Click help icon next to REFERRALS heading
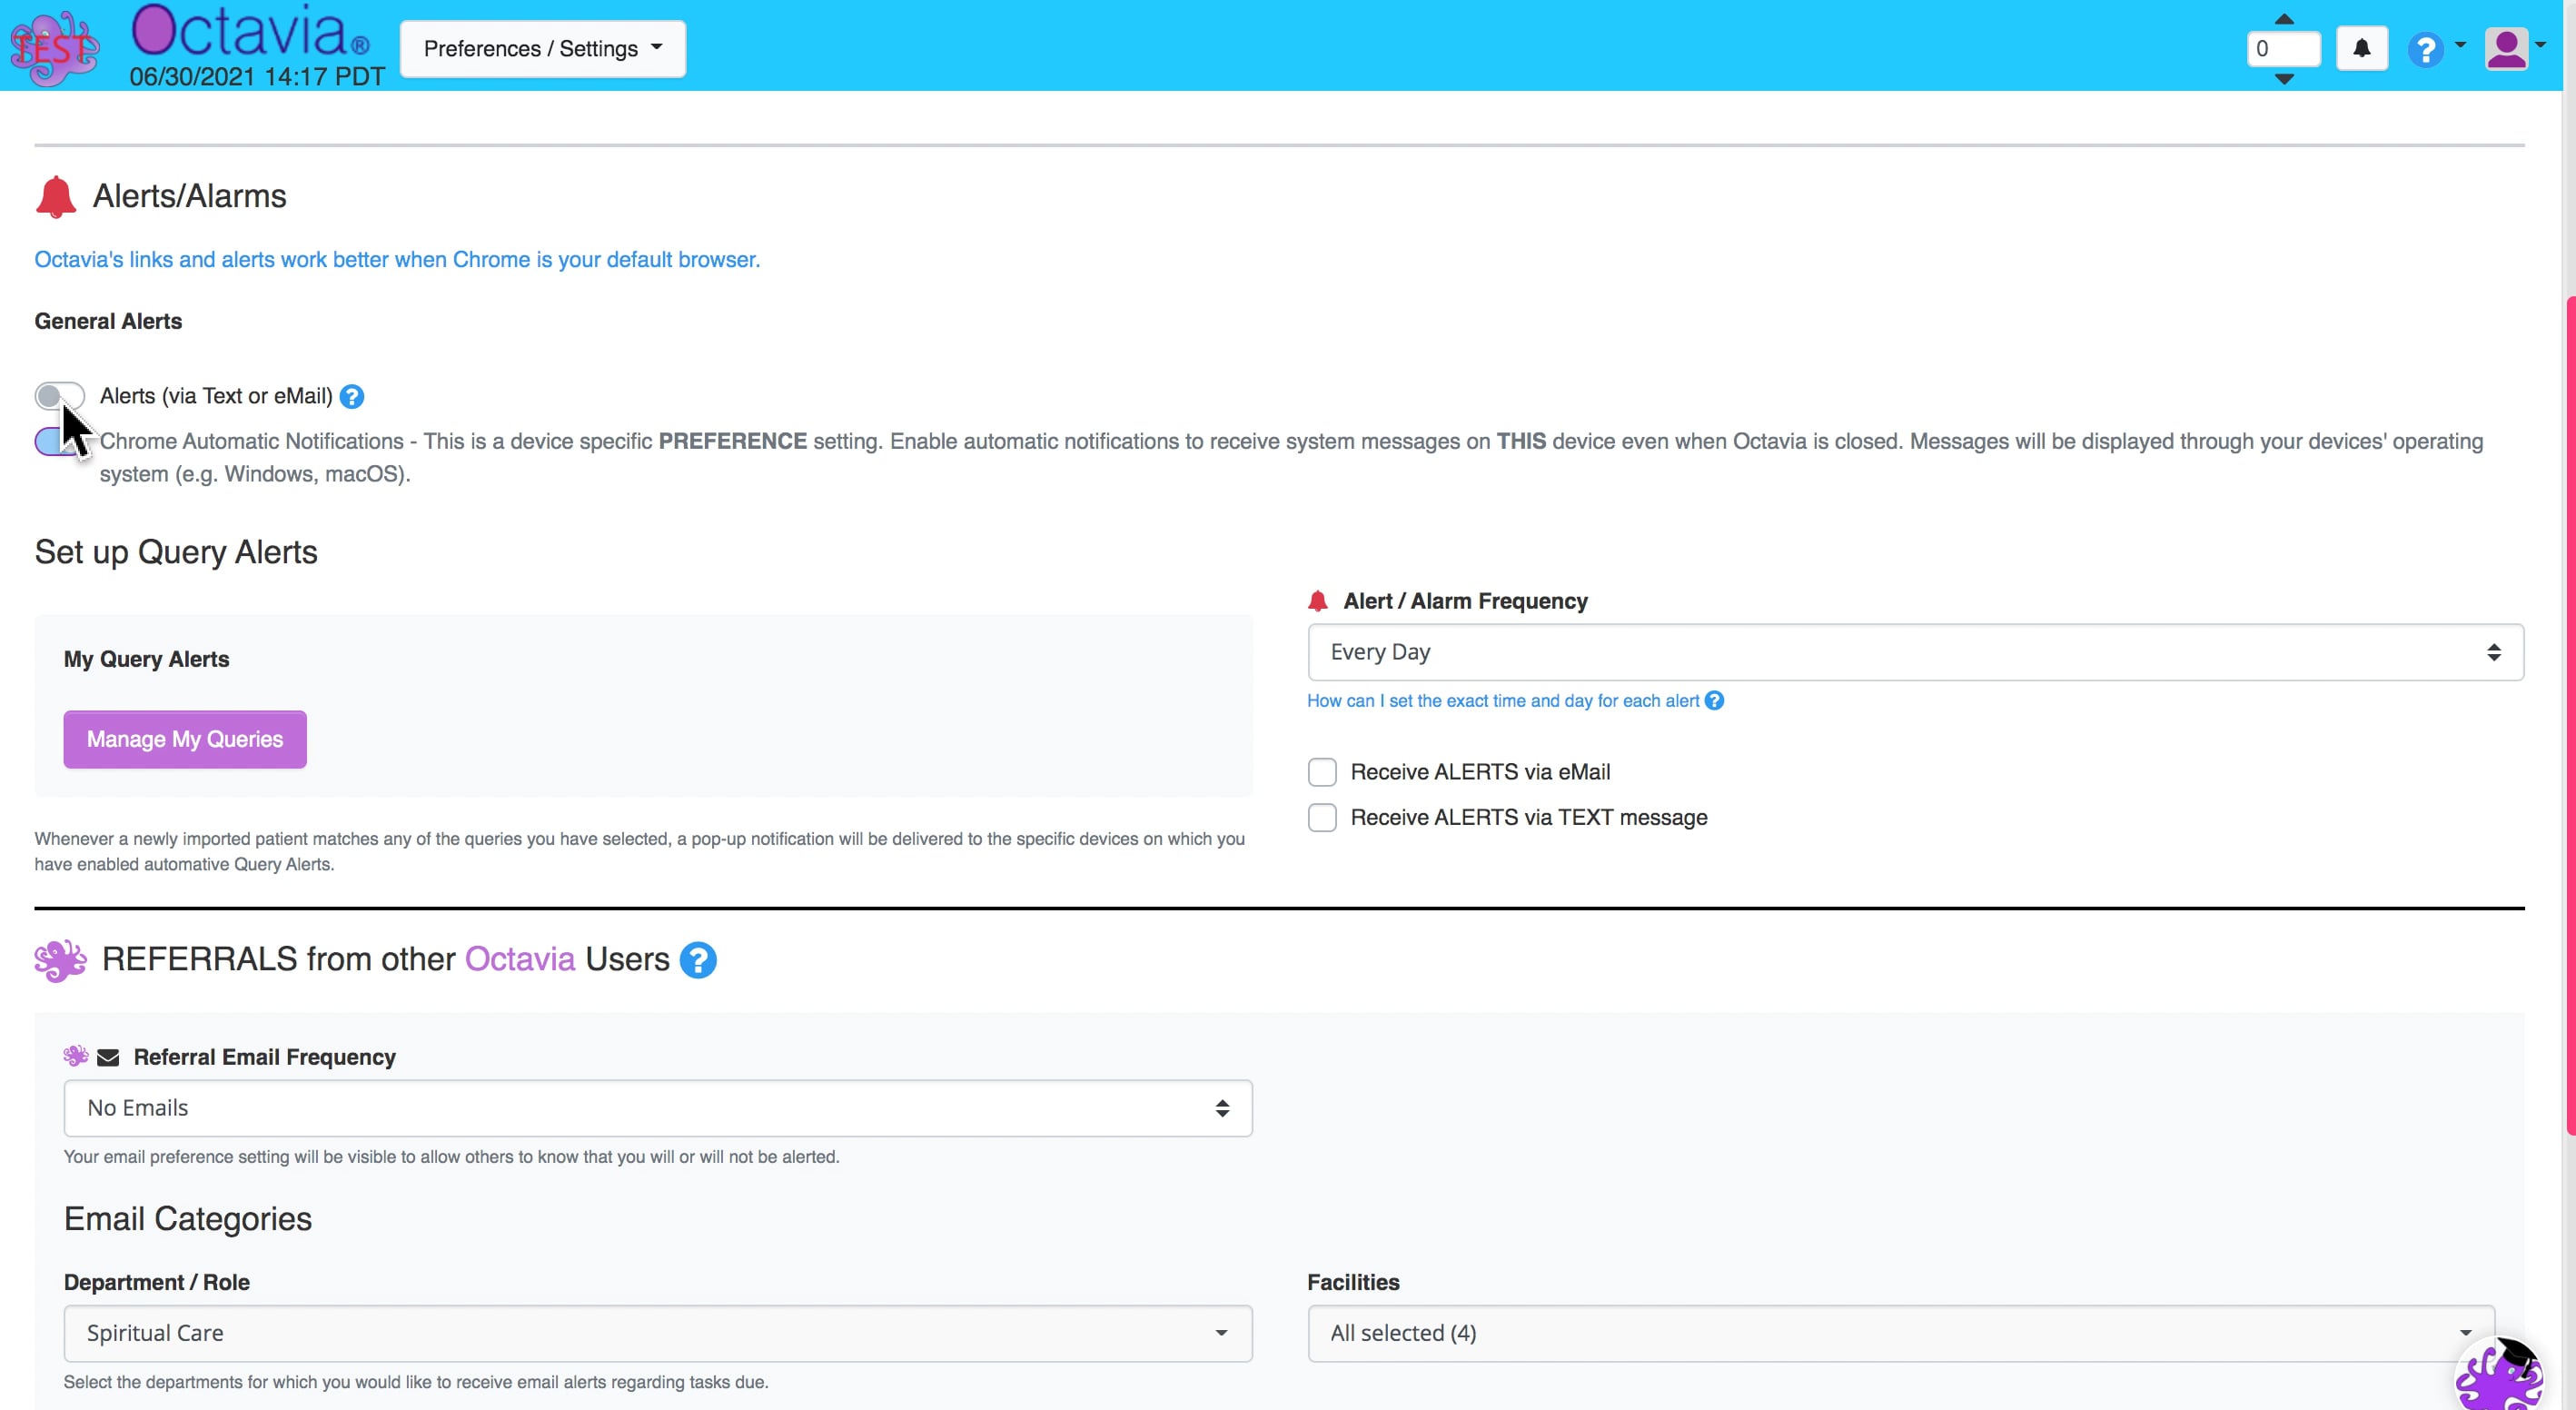The width and height of the screenshot is (2576, 1410). pyautogui.click(x=698, y=960)
